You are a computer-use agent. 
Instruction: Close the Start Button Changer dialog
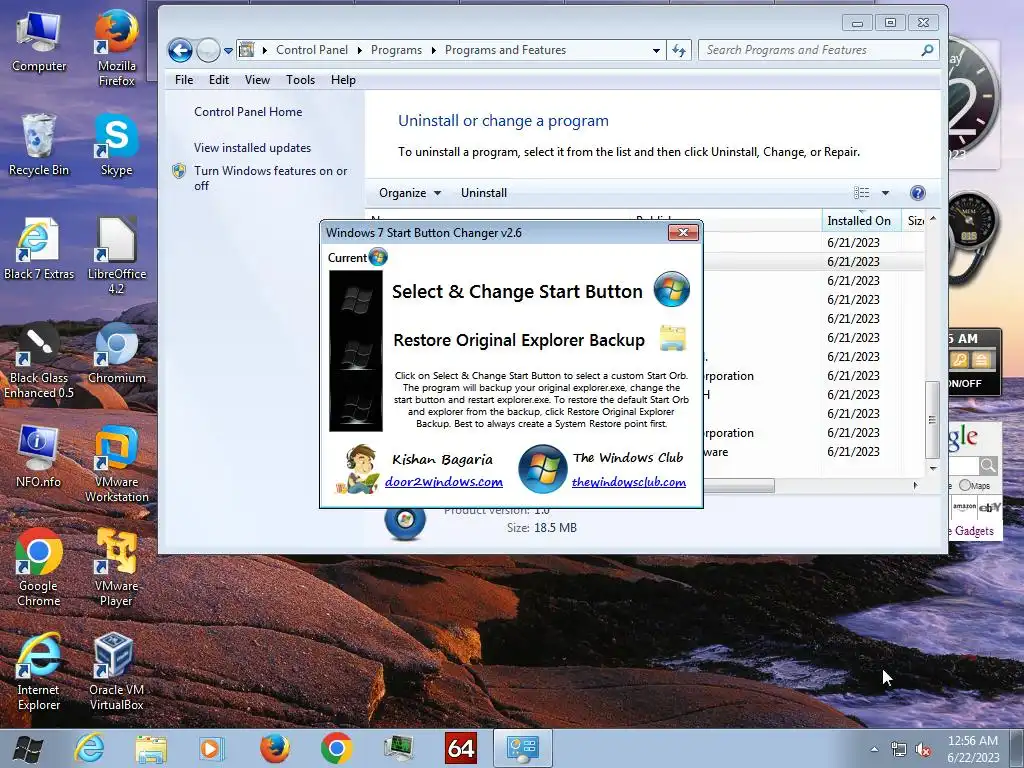pos(683,232)
